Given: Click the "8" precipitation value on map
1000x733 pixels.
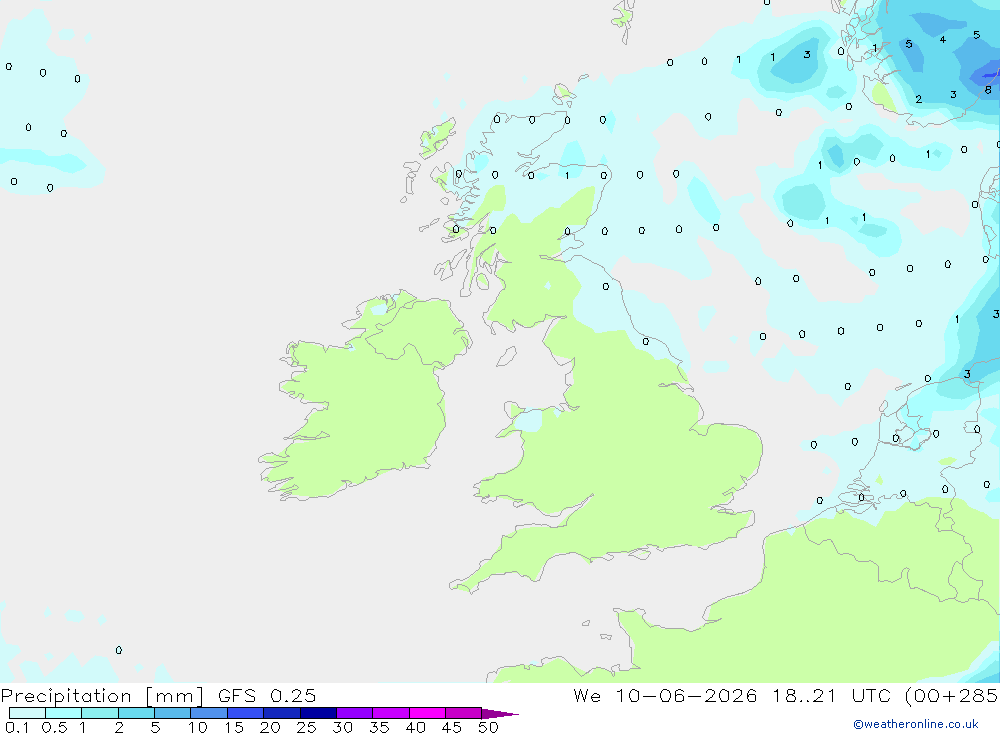Looking at the screenshot, I should [x=987, y=90].
